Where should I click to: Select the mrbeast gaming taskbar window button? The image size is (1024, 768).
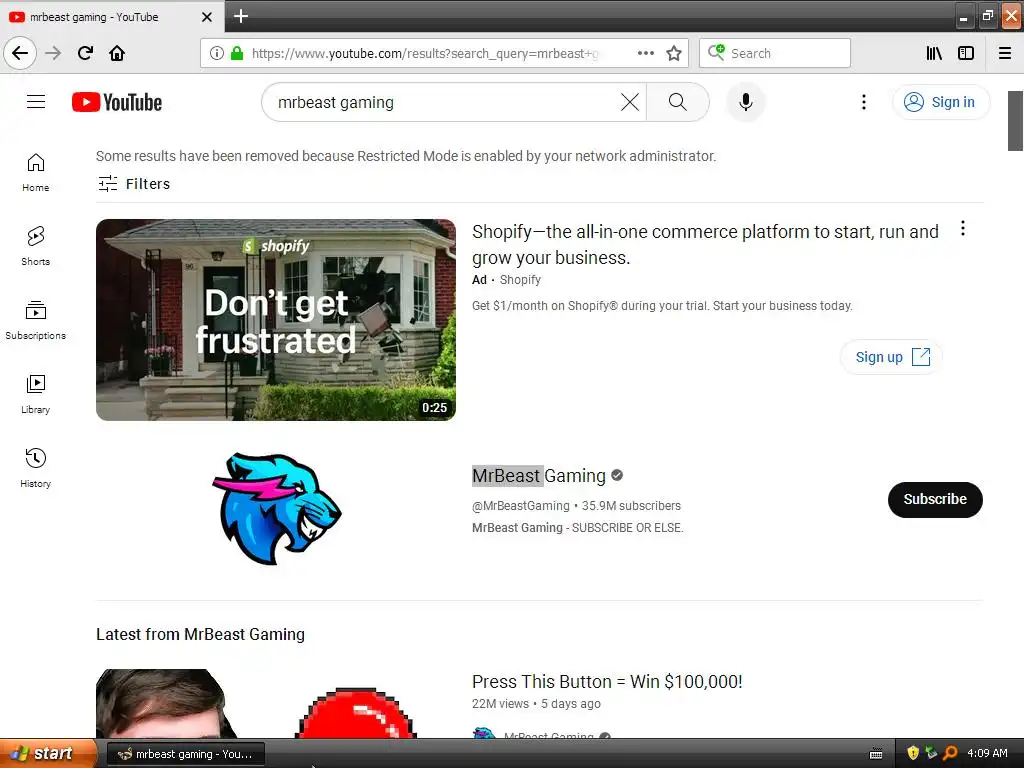186,754
